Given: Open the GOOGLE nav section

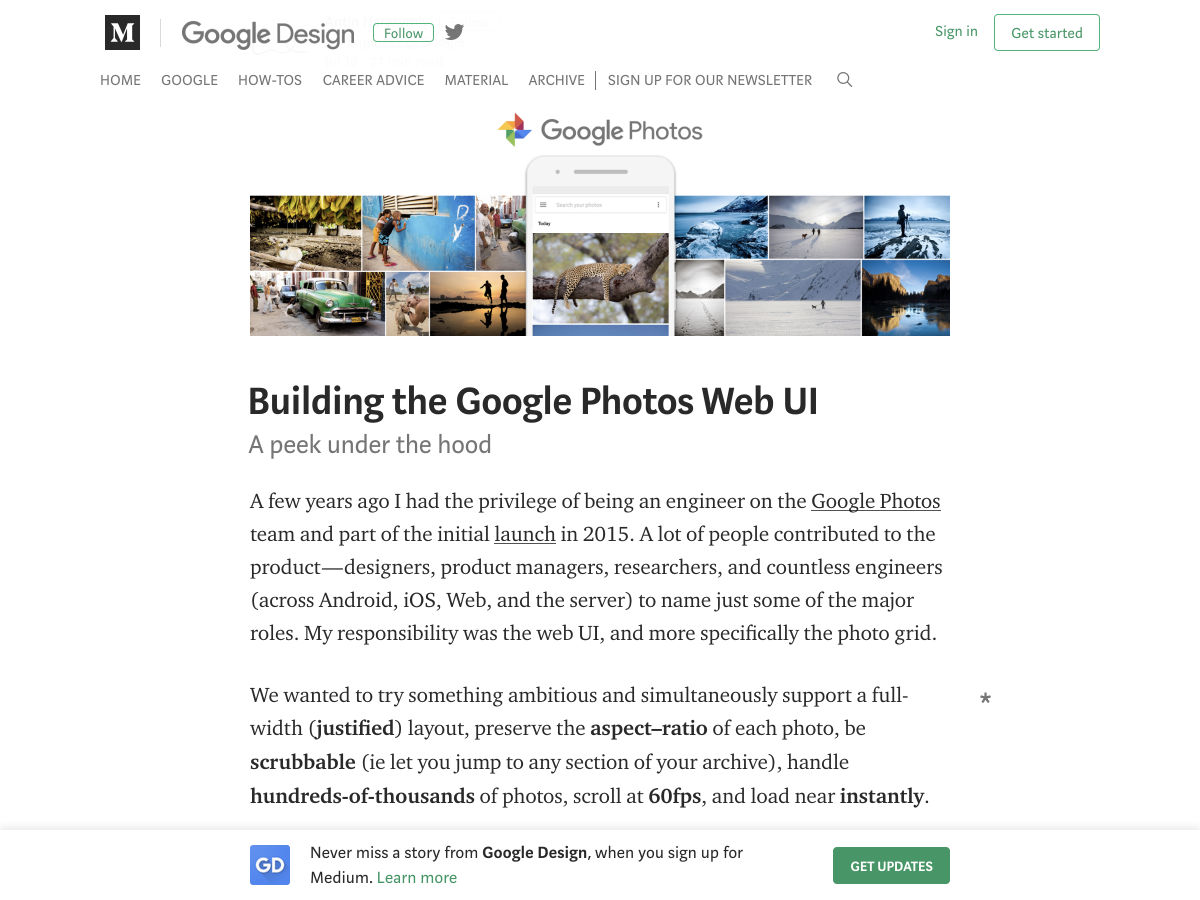Looking at the screenshot, I should 189,80.
